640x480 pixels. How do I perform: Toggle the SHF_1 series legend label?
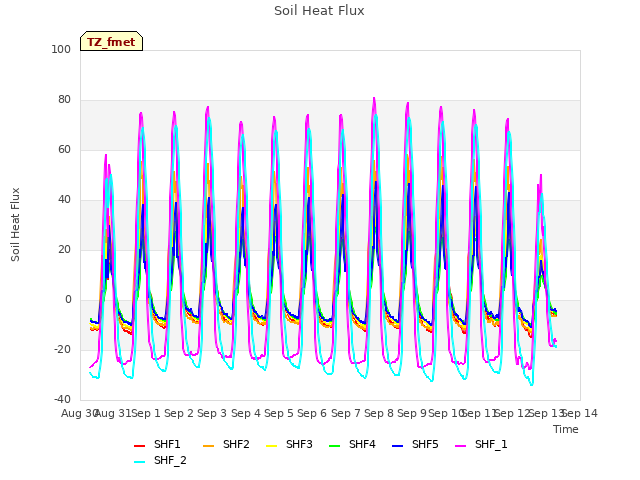click(491, 444)
